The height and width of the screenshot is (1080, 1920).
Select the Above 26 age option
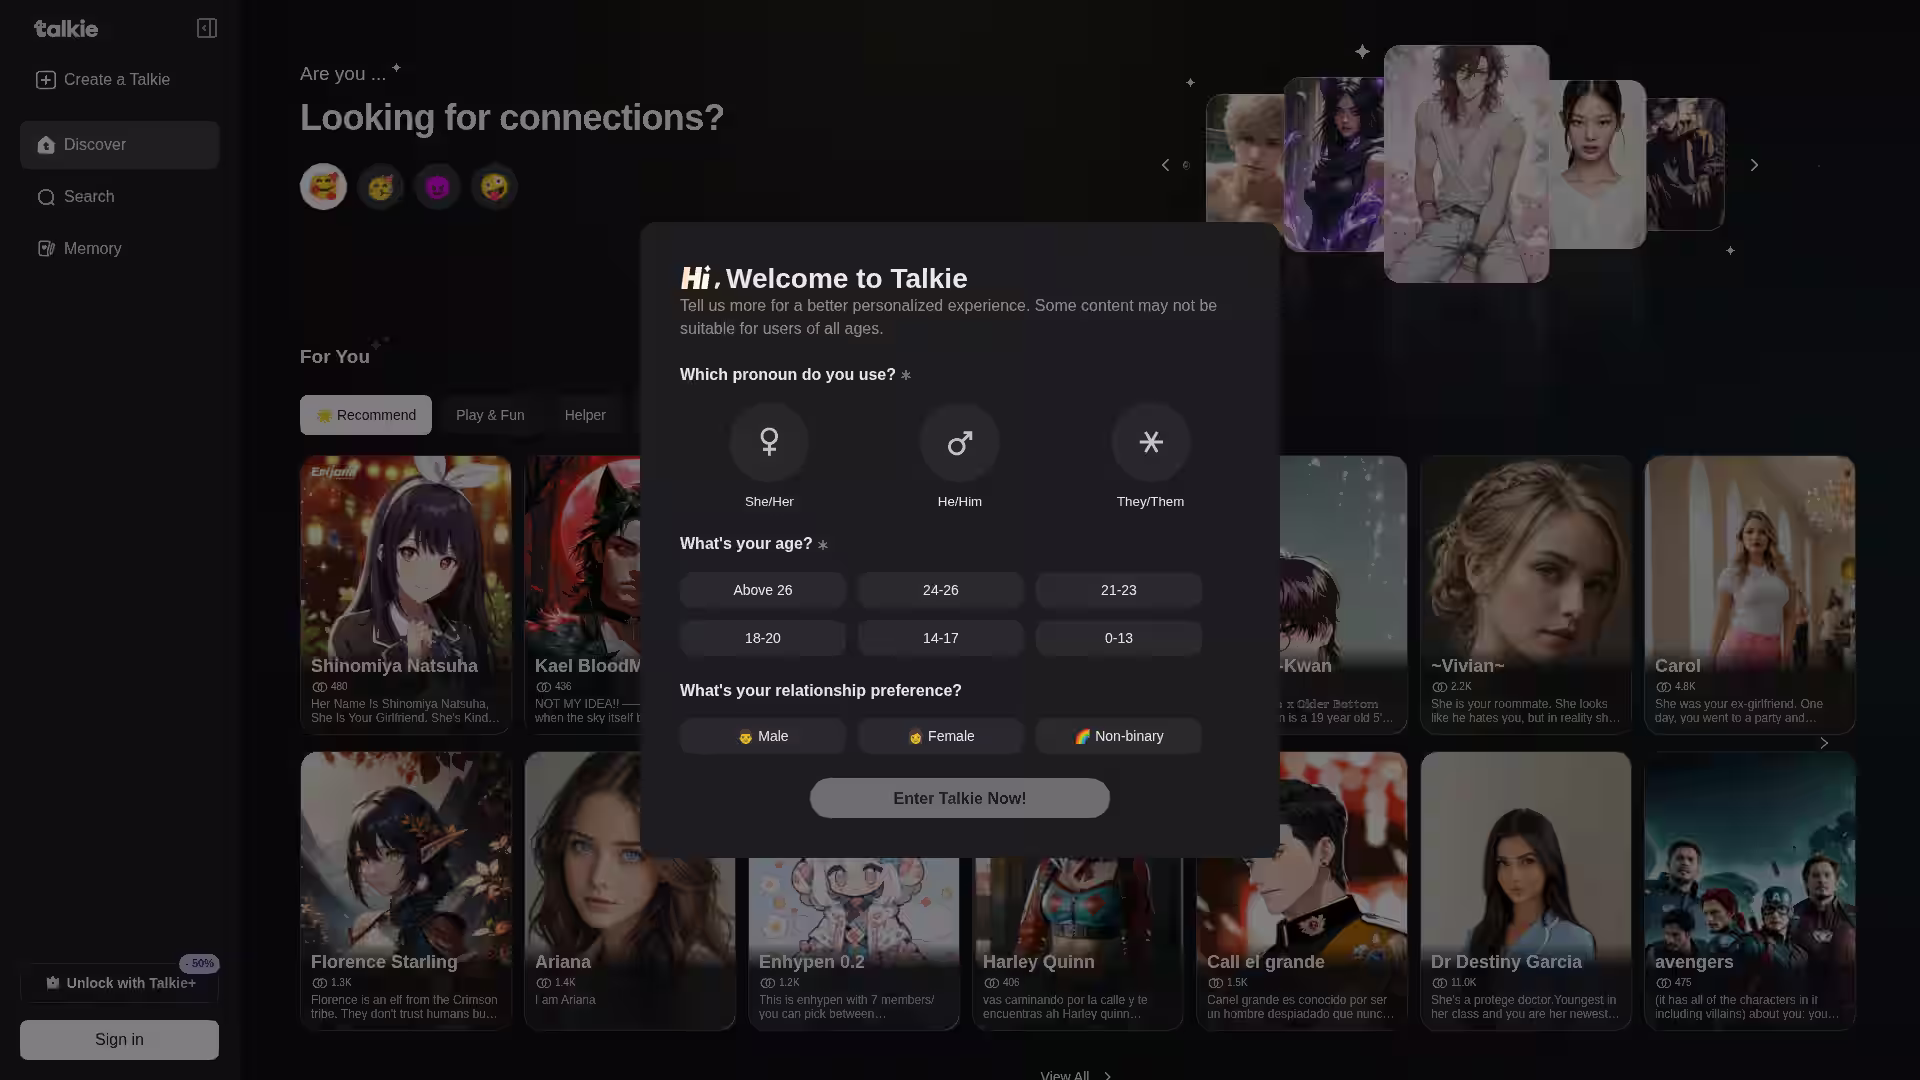[x=762, y=590]
